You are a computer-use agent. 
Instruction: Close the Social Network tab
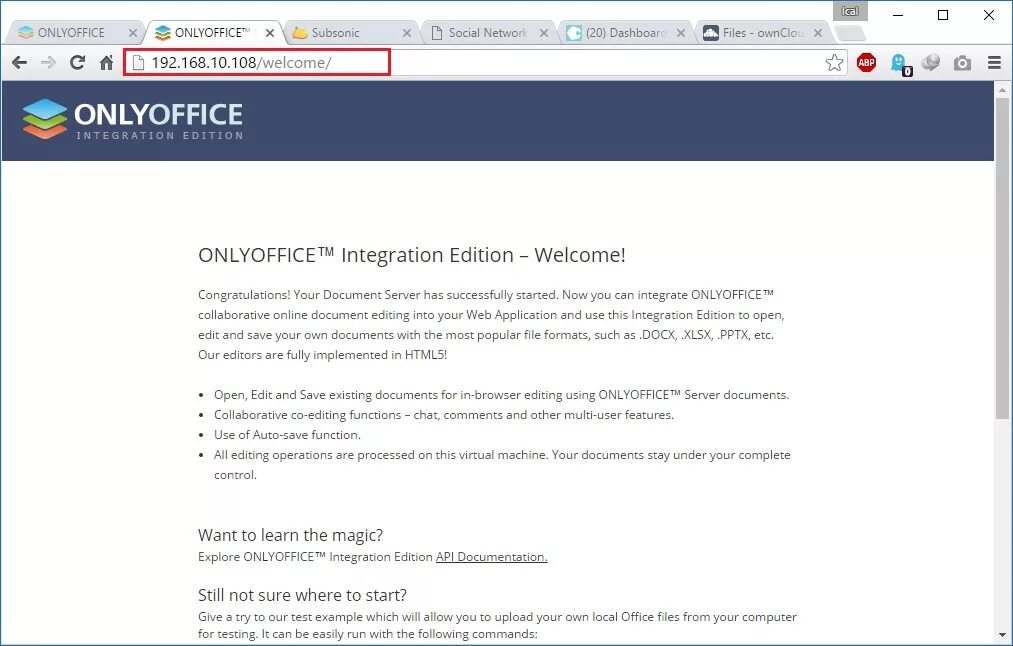544,33
